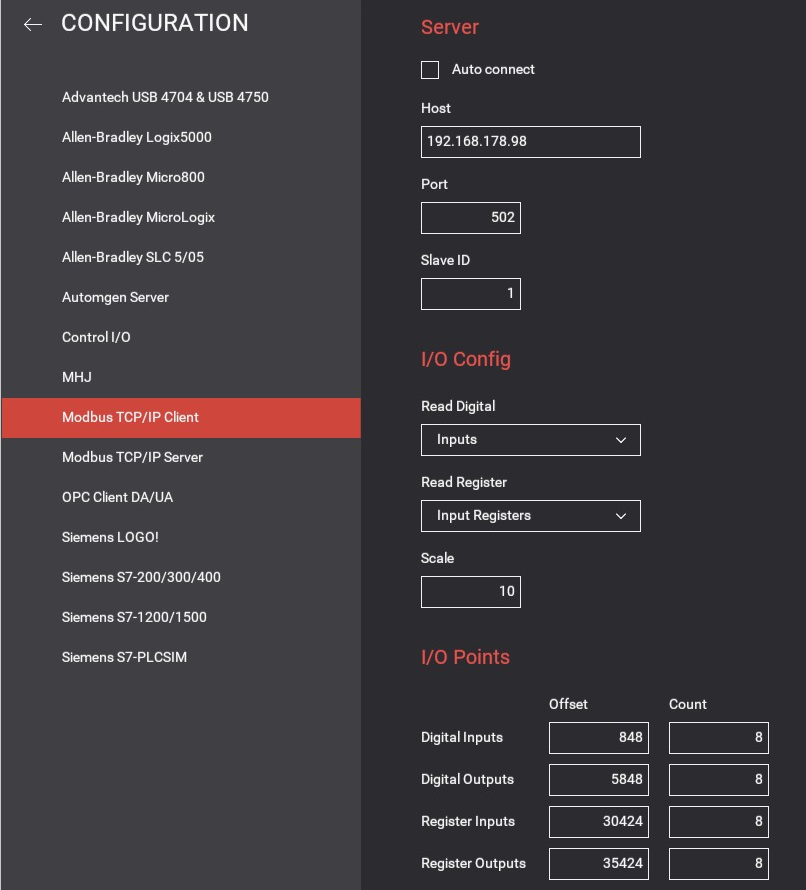This screenshot has width=806, height=890.
Task: Enable the Auto connect checkbox
Action: (430, 70)
